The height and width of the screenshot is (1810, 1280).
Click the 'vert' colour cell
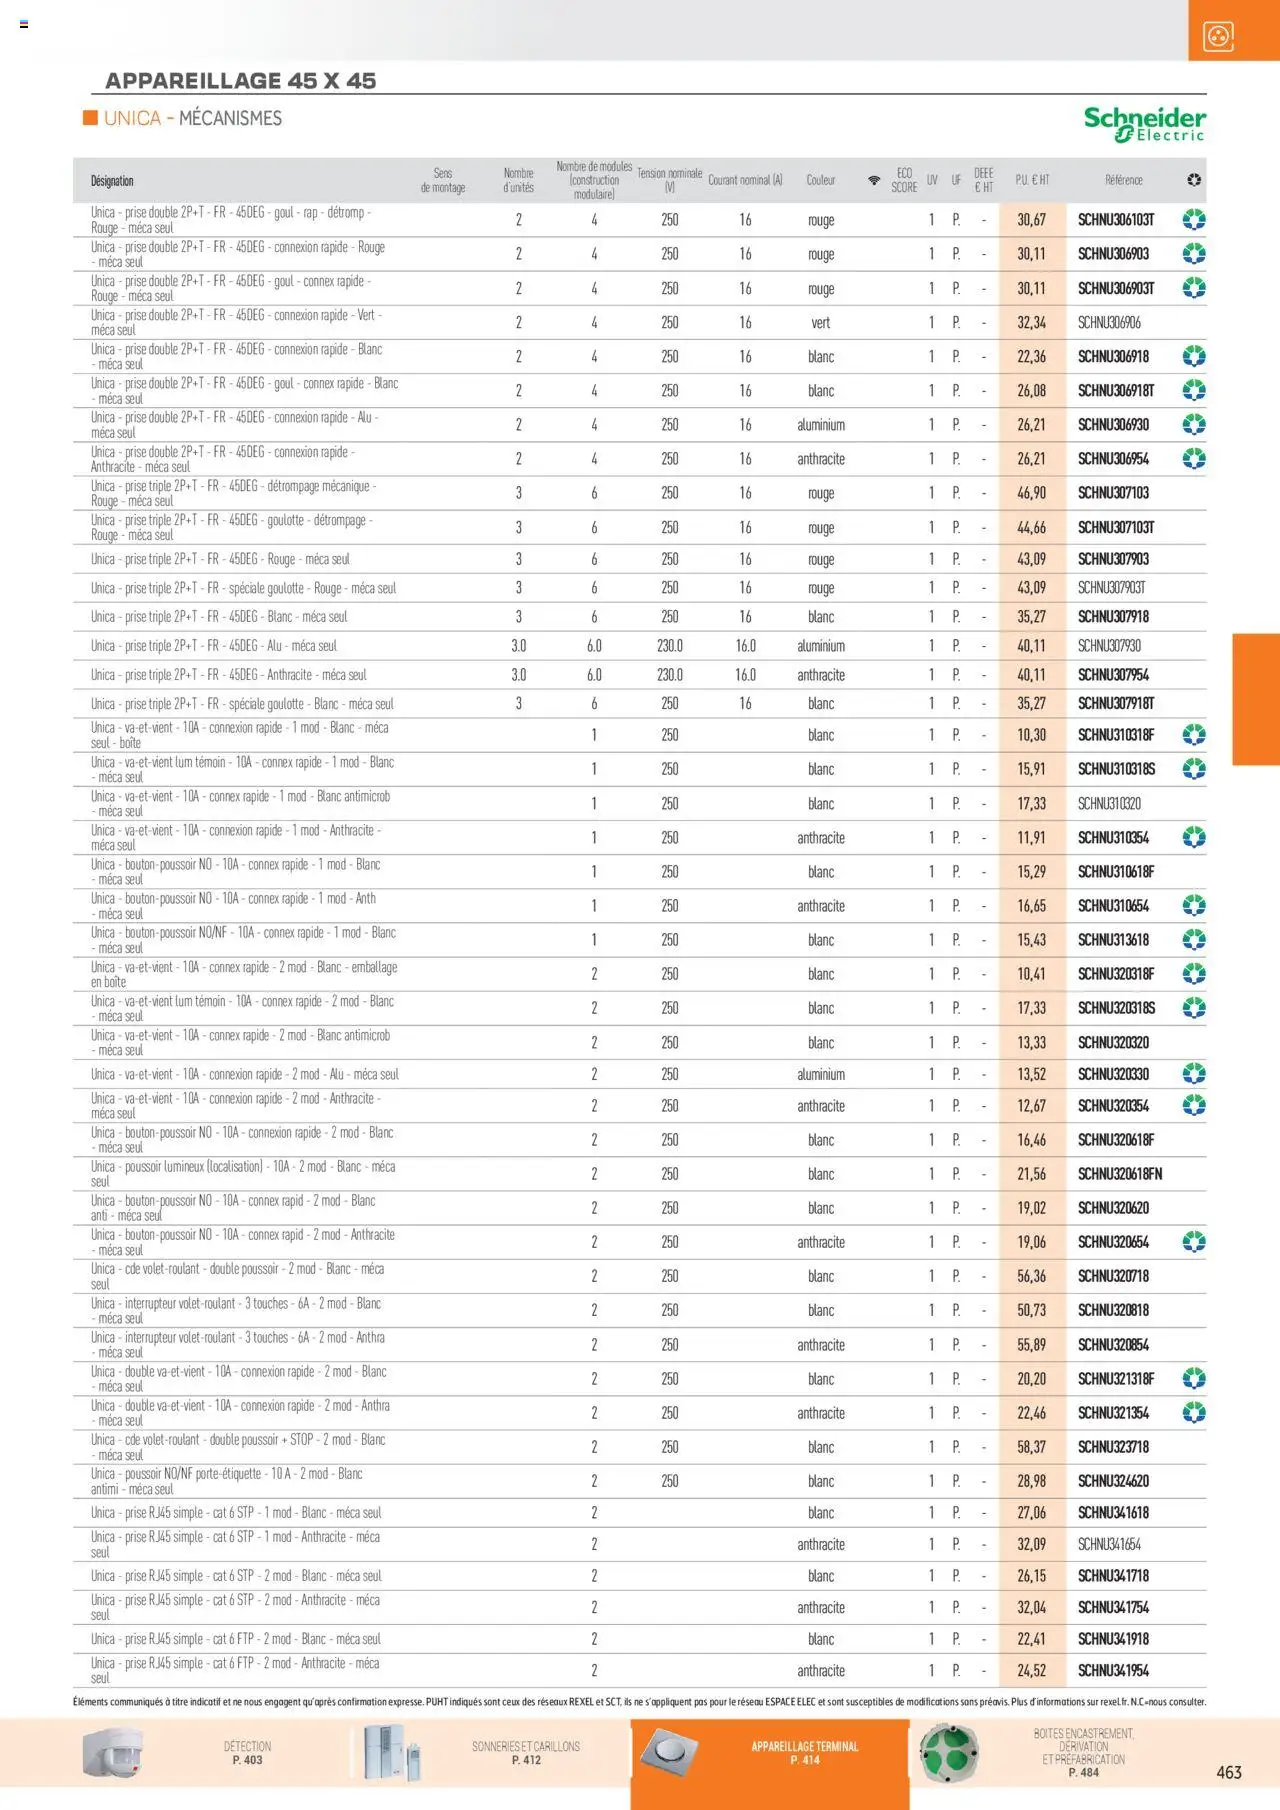(x=821, y=323)
